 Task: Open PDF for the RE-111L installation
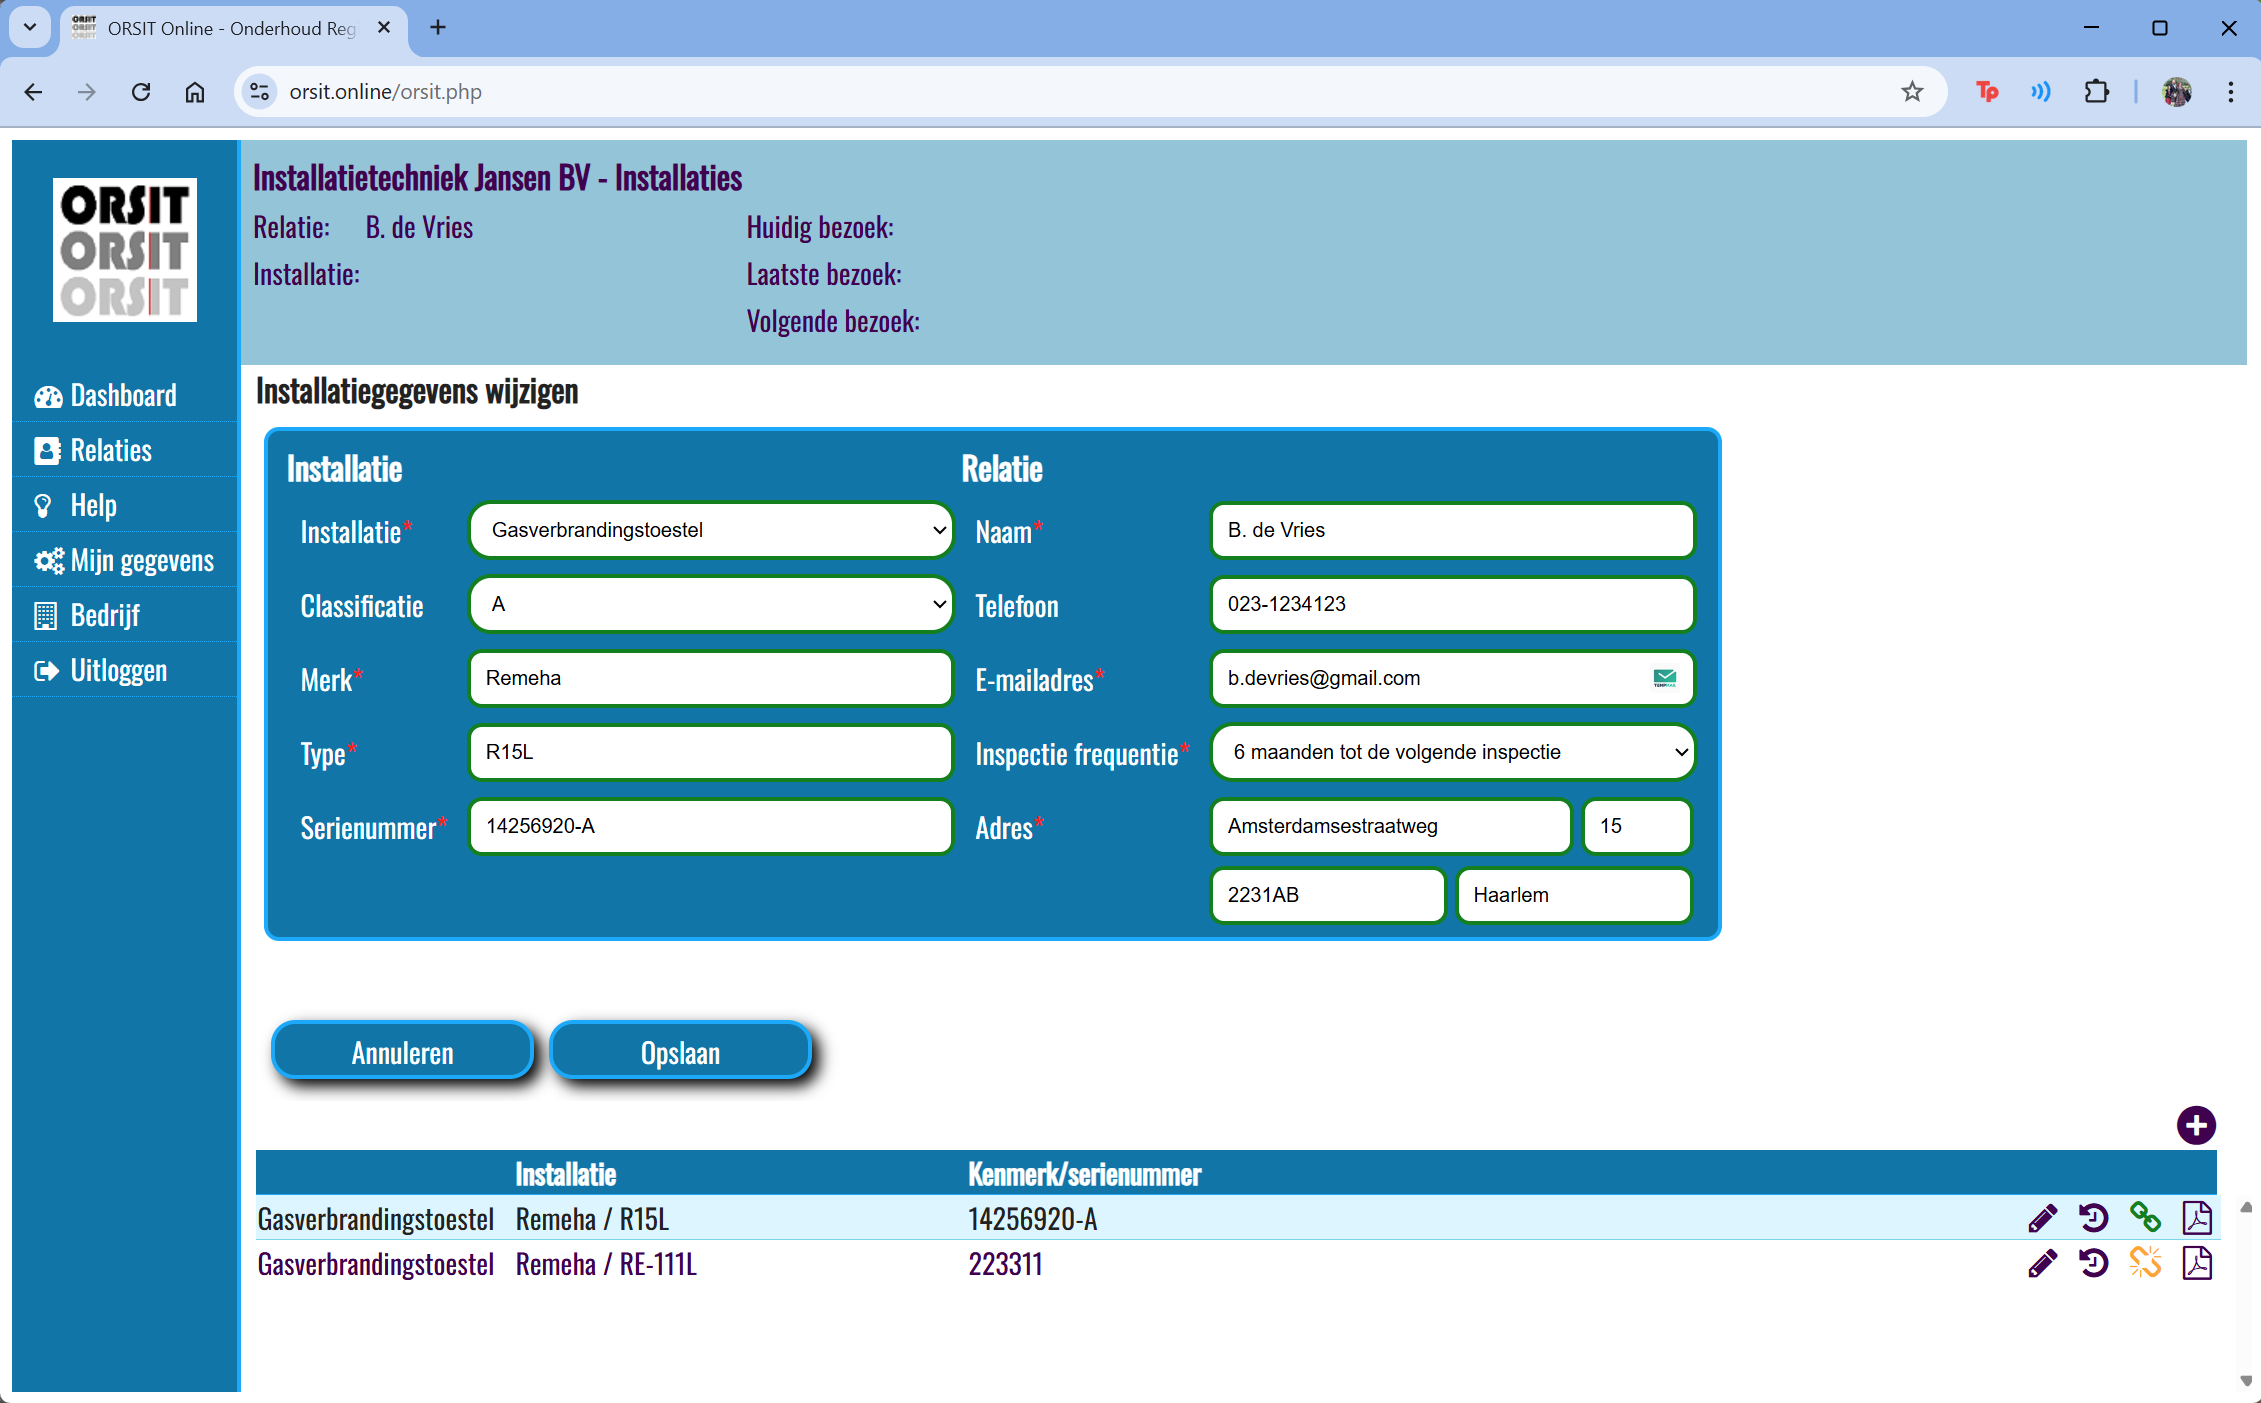2197,1263
